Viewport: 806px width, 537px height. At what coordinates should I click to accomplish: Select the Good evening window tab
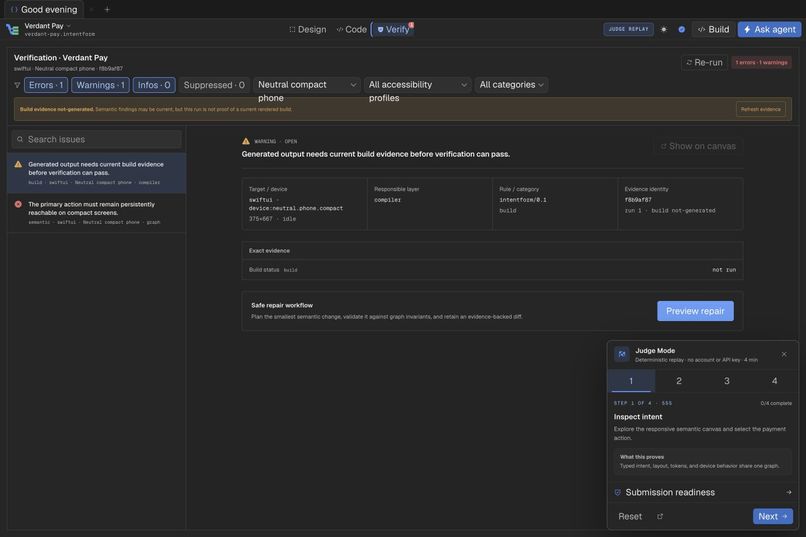pyautogui.click(x=44, y=9)
